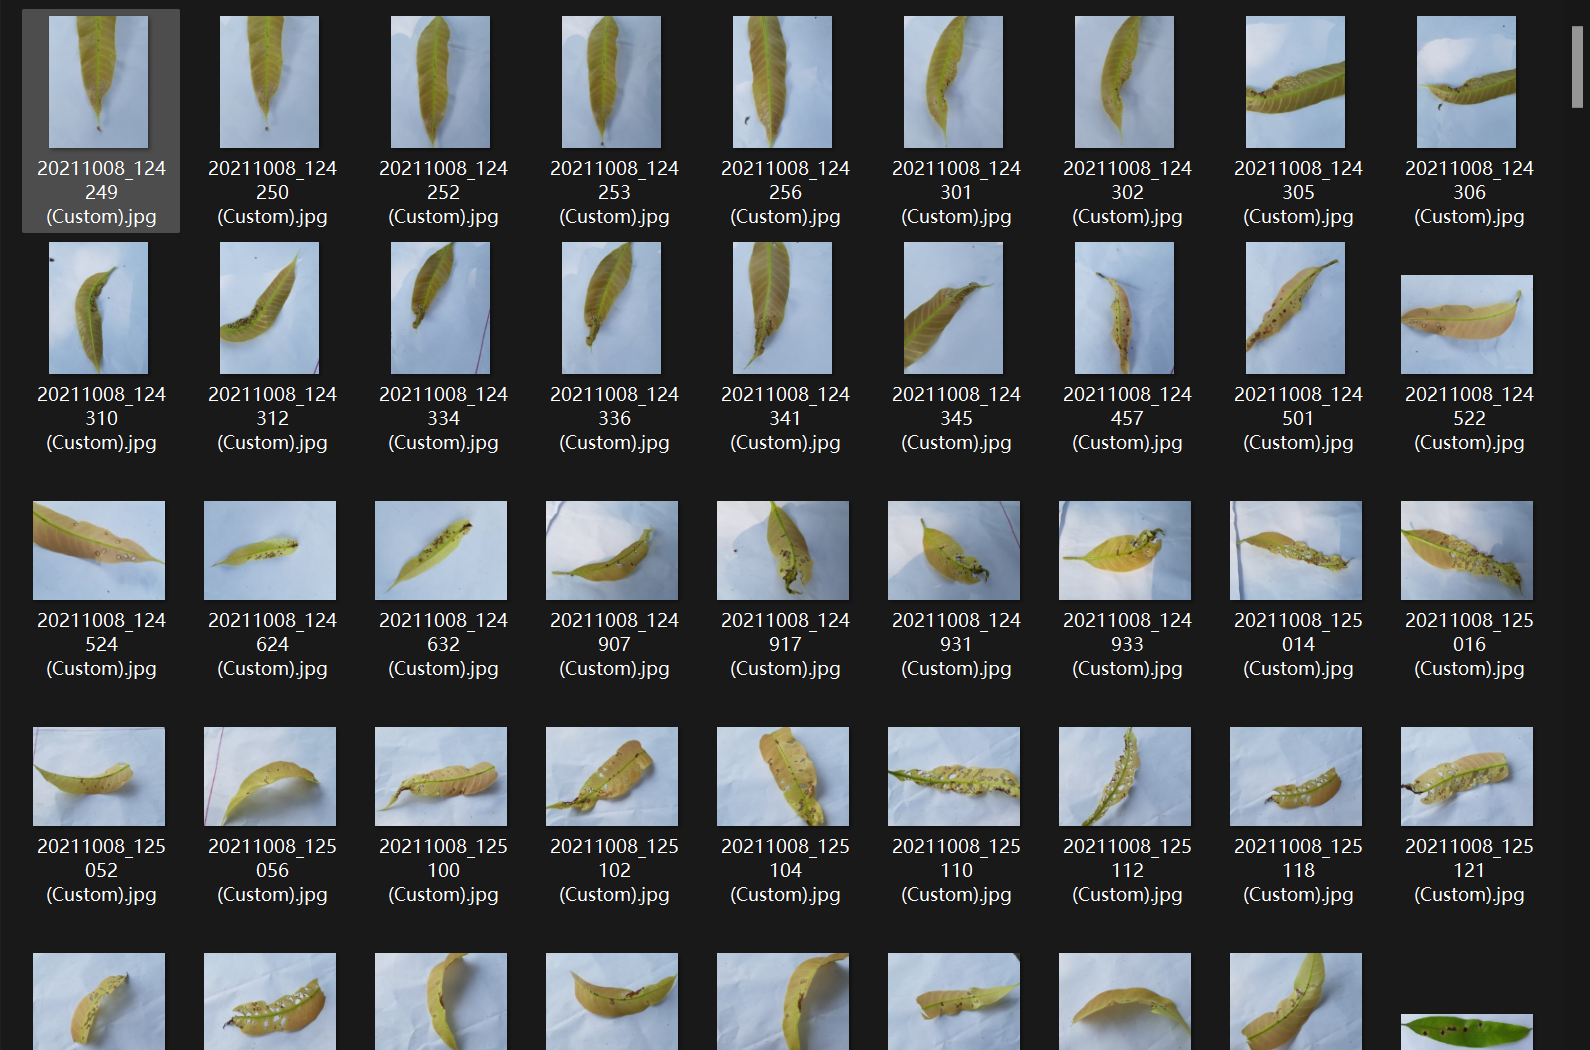The image size is (1590, 1050).
Task: Select image 20211008_124345 (Custom).jpg
Action: pyautogui.click(x=954, y=308)
